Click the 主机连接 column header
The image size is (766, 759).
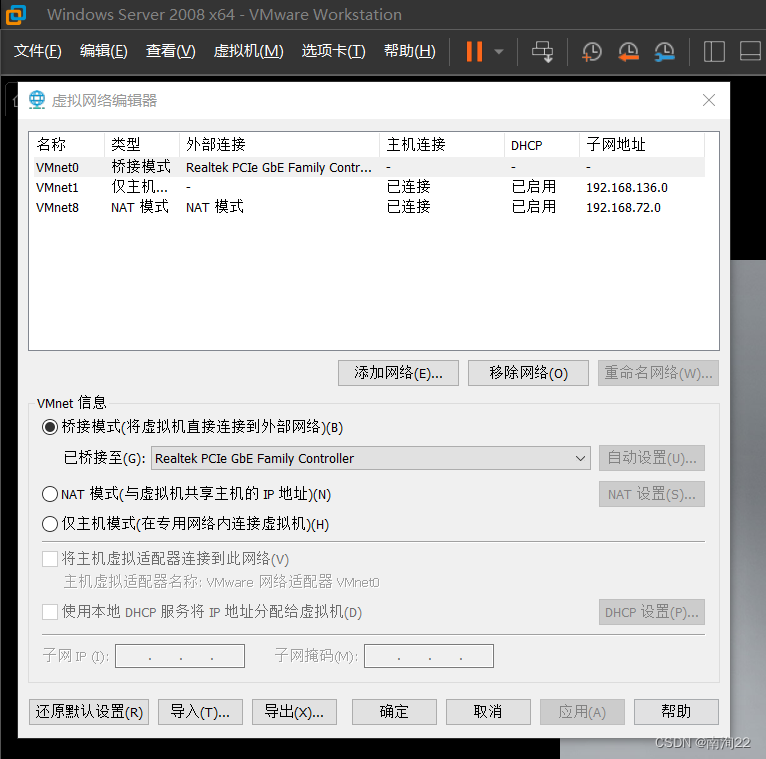point(442,145)
